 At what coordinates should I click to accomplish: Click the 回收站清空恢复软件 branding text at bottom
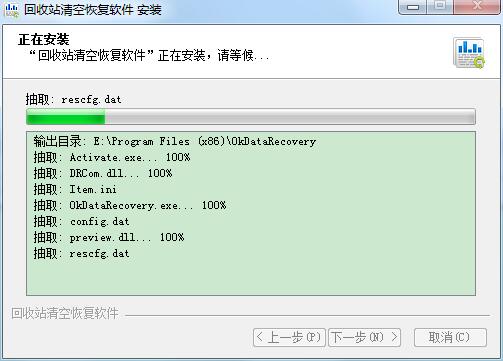click(65, 313)
